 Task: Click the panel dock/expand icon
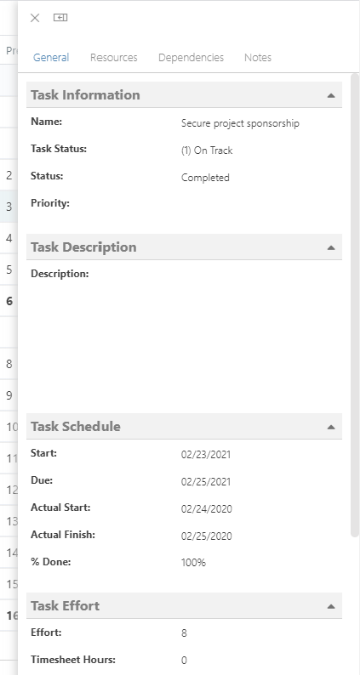click(60, 17)
